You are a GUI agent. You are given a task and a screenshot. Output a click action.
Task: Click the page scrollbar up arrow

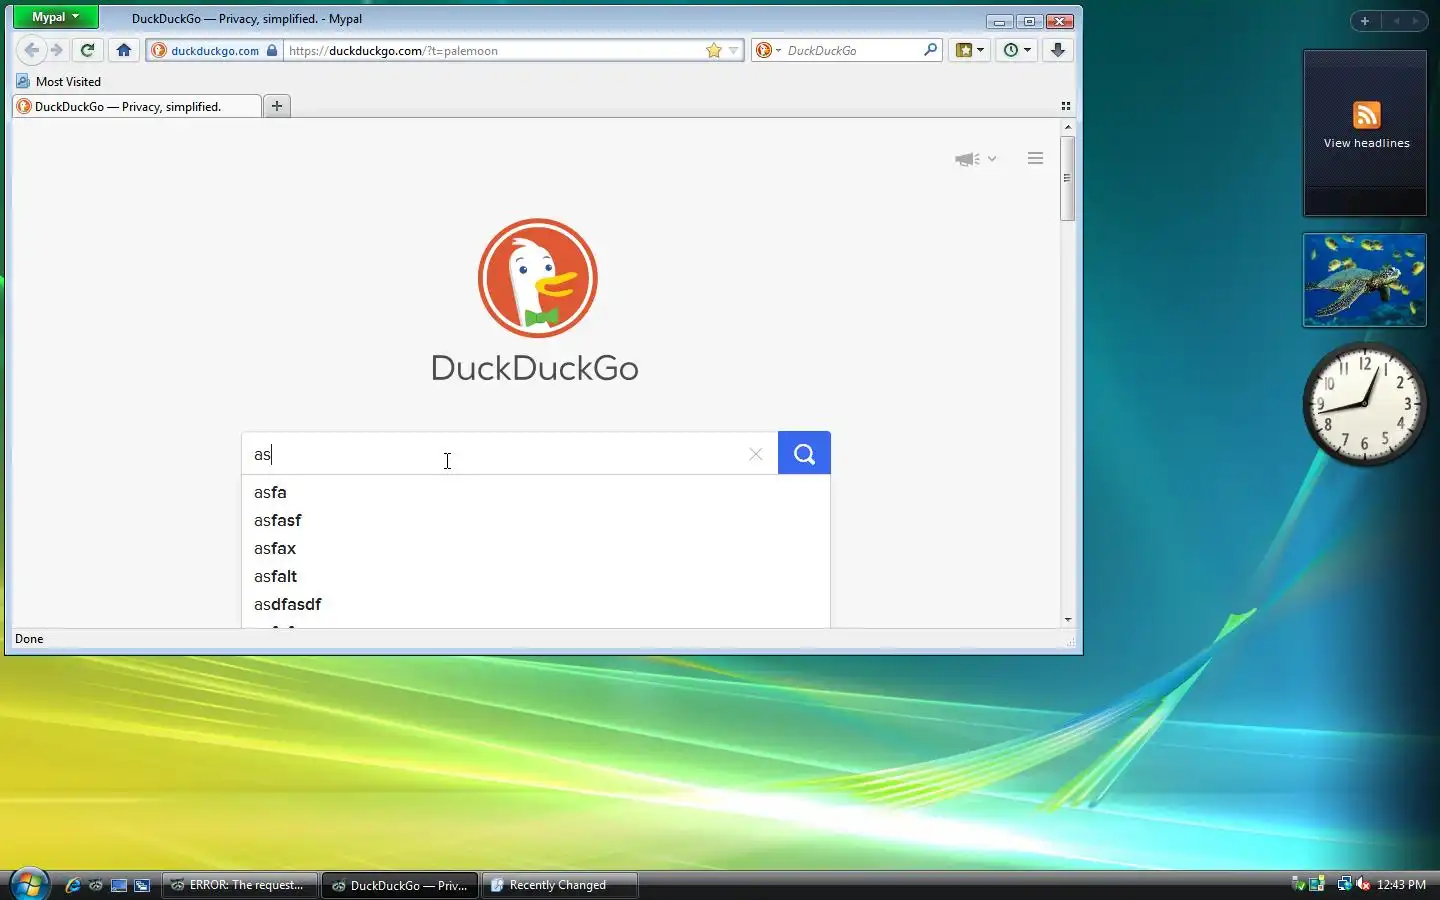(x=1068, y=127)
